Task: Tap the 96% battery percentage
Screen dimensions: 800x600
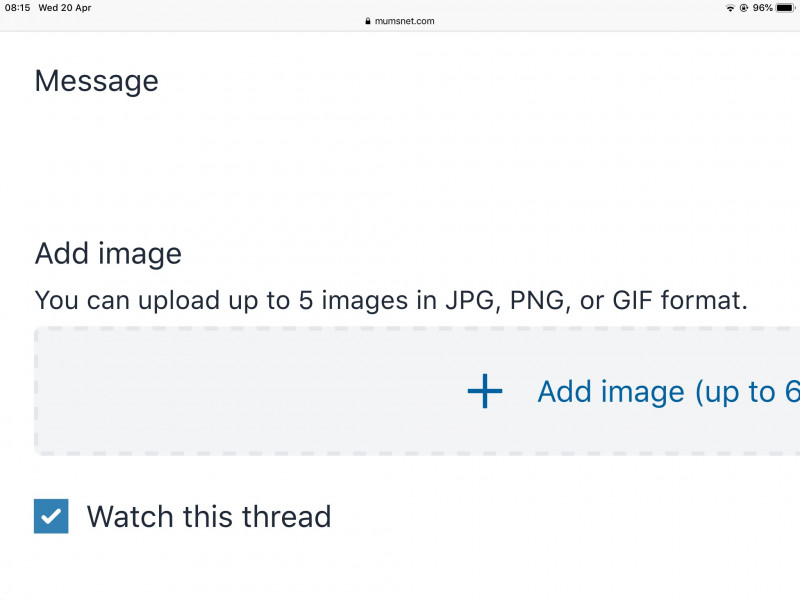Action: [x=763, y=8]
